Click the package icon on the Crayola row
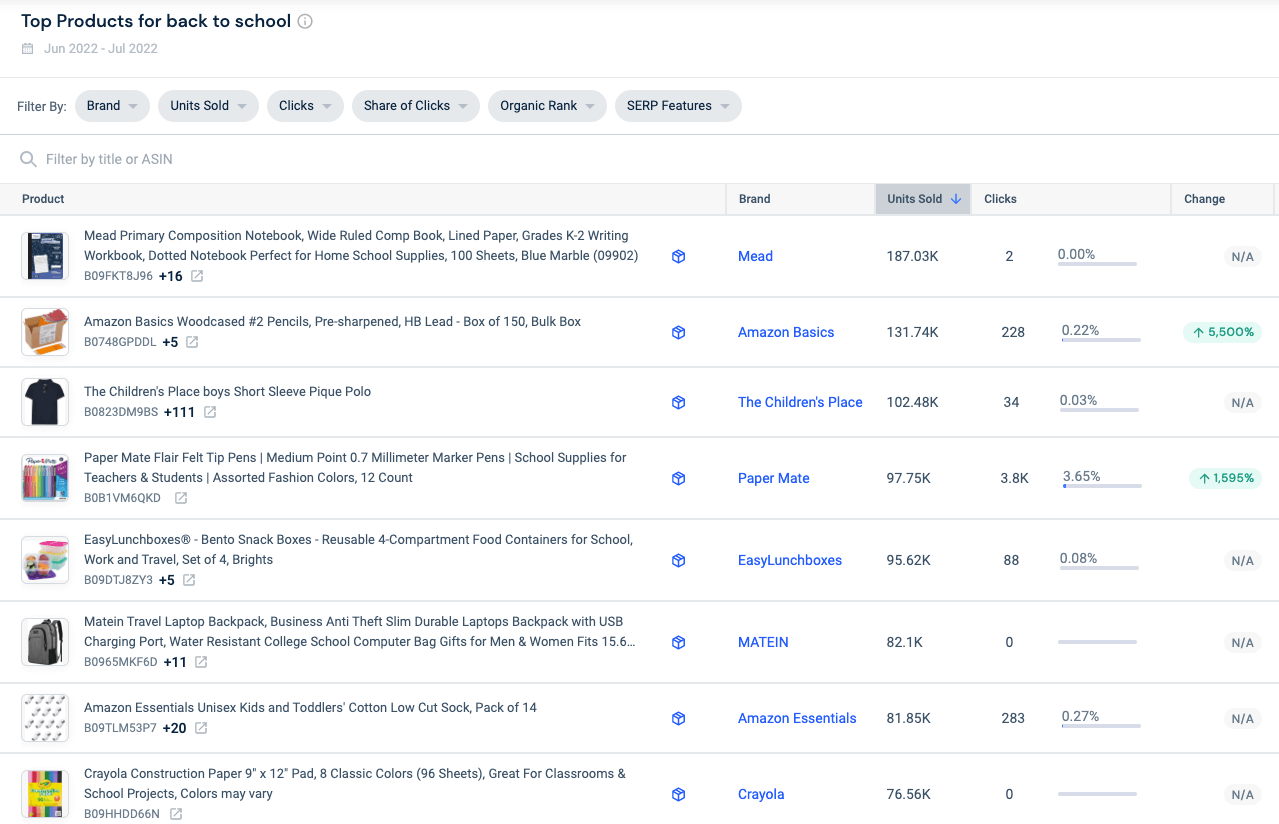 pos(678,794)
